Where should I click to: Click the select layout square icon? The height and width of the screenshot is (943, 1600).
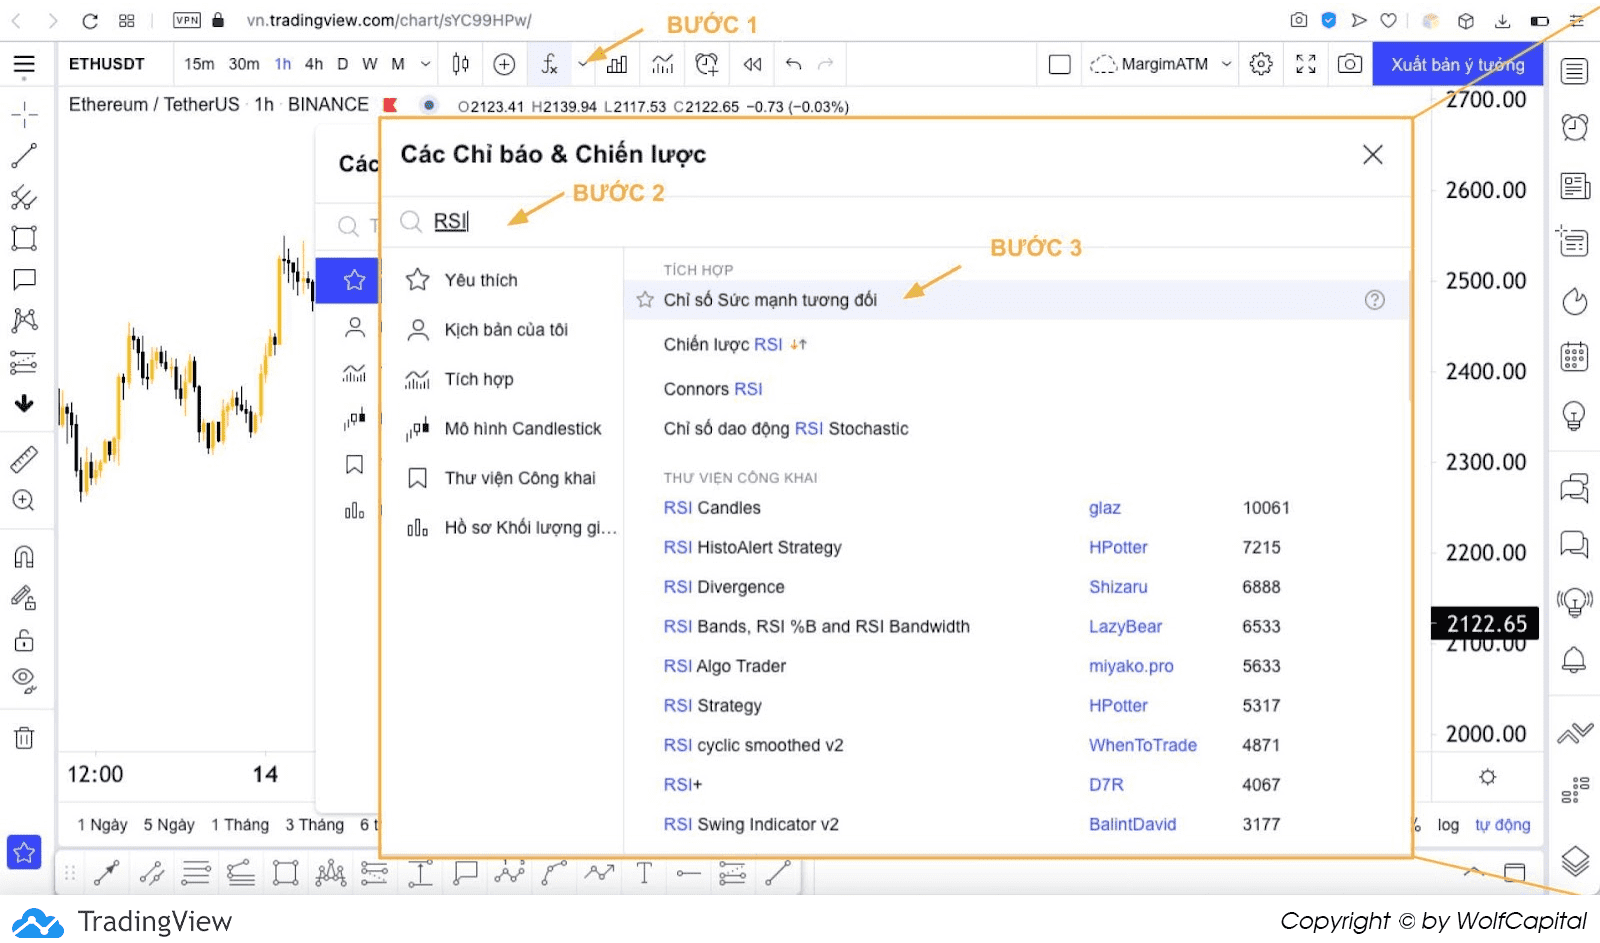[x=1060, y=64]
